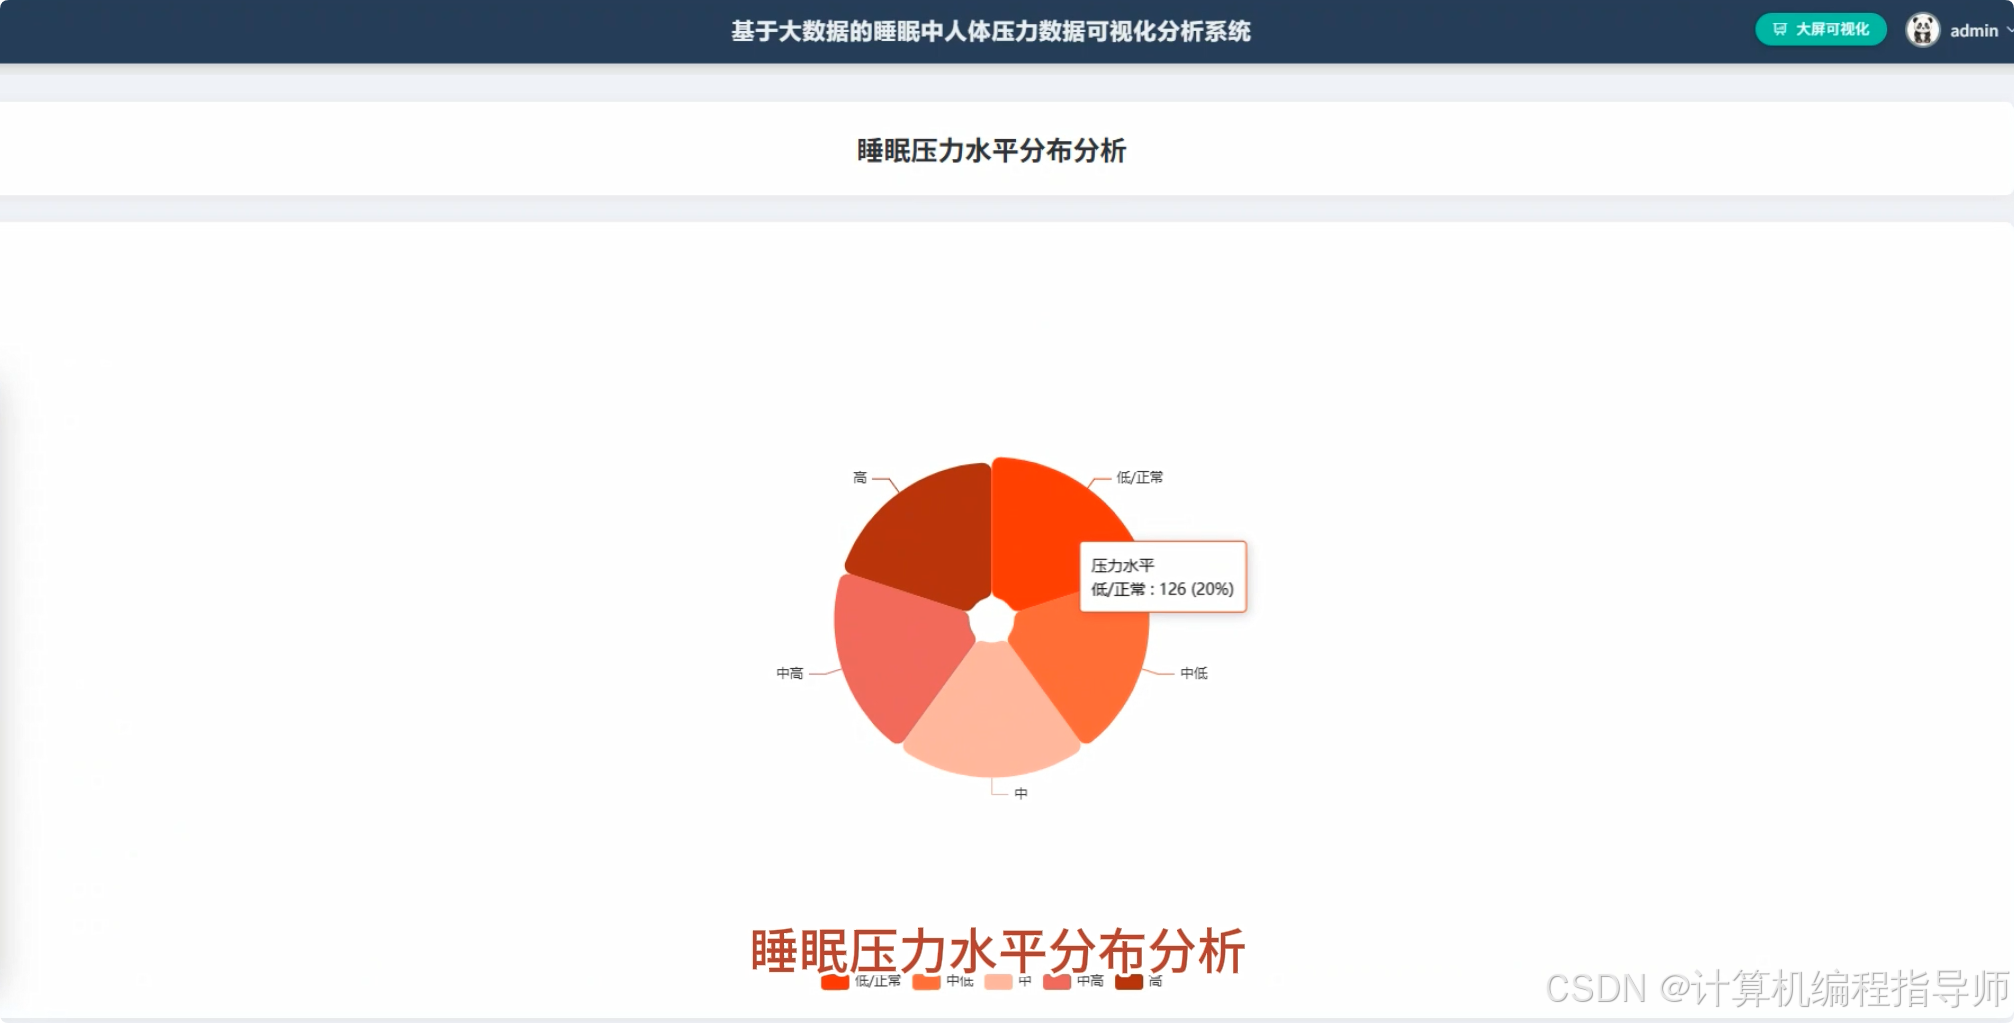This screenshot has width=2014, height=1023.
Task: Click the big-screen icon inside 大屏可视化 button
Action: click(1780, 29)
